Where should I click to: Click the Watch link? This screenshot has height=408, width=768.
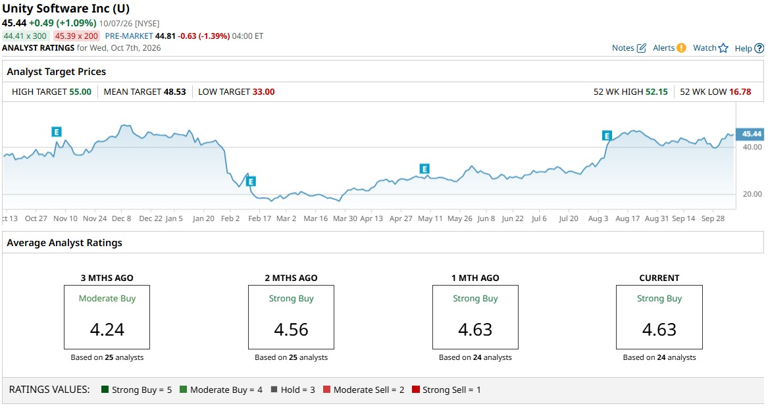point(705,48)
